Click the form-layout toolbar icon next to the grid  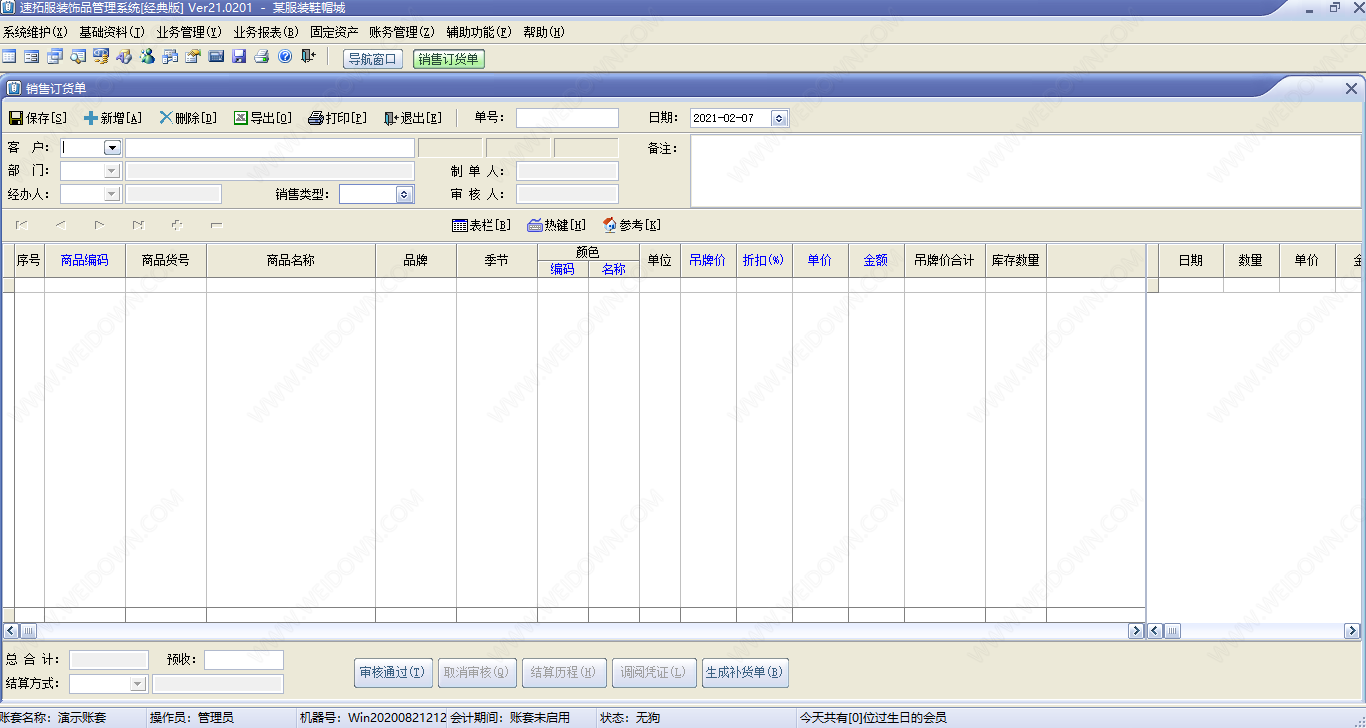pyautogui.click(x=32, y=57)
